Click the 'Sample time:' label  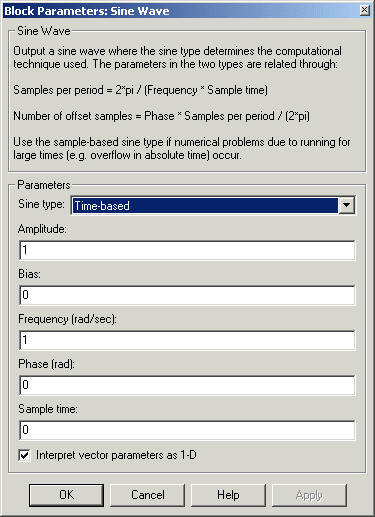coord(48,409)
